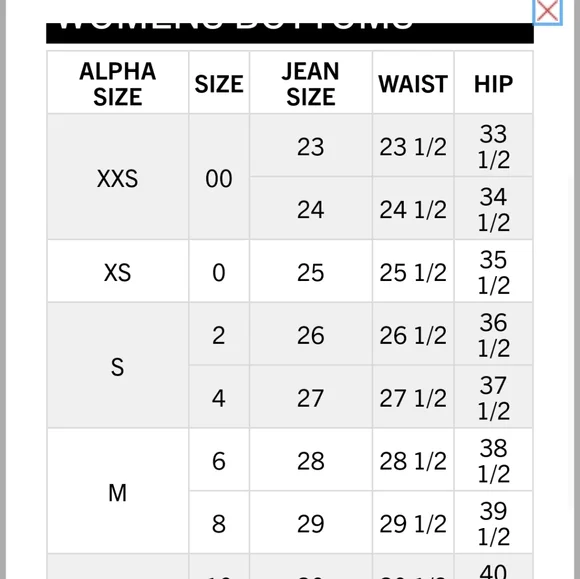Click the S alpha size cell

(118, 366)
